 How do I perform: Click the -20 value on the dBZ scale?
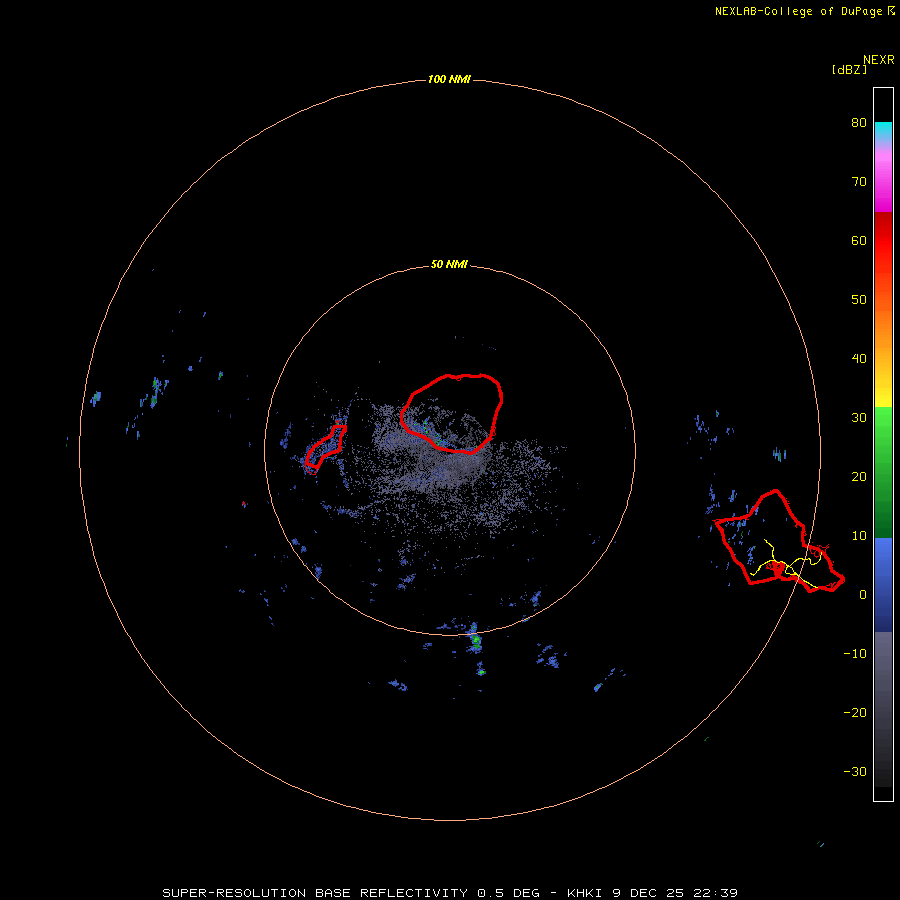click(855, 713)
